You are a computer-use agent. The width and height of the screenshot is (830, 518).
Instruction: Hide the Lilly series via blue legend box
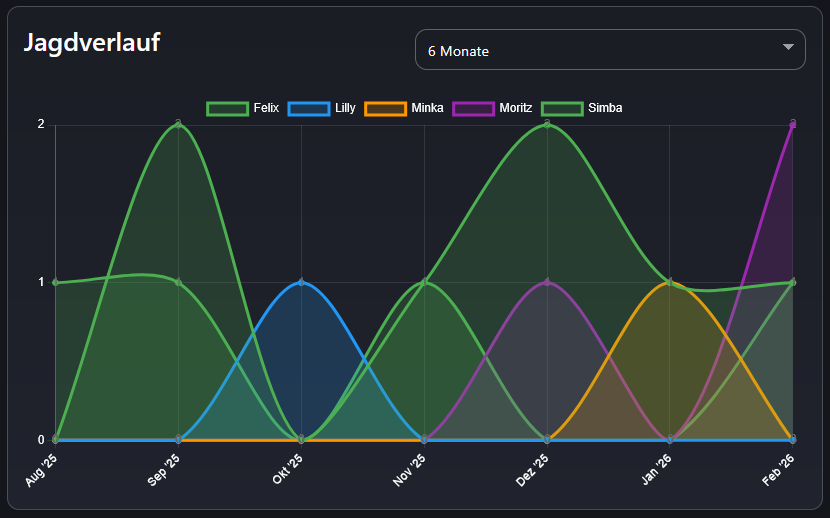(x=308, y=108)
